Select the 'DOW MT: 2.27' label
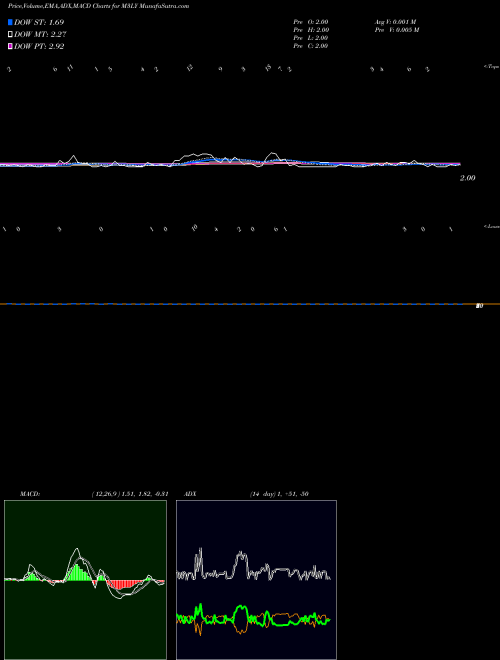 40,35
